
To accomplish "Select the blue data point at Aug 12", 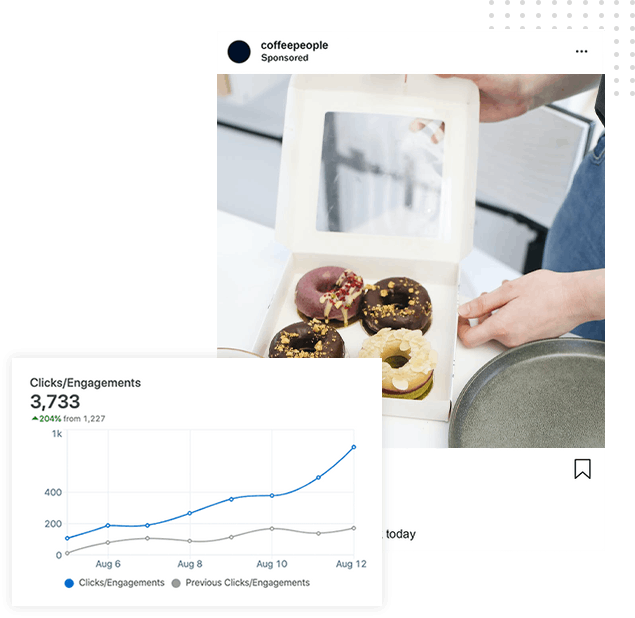I will point(354,447).
